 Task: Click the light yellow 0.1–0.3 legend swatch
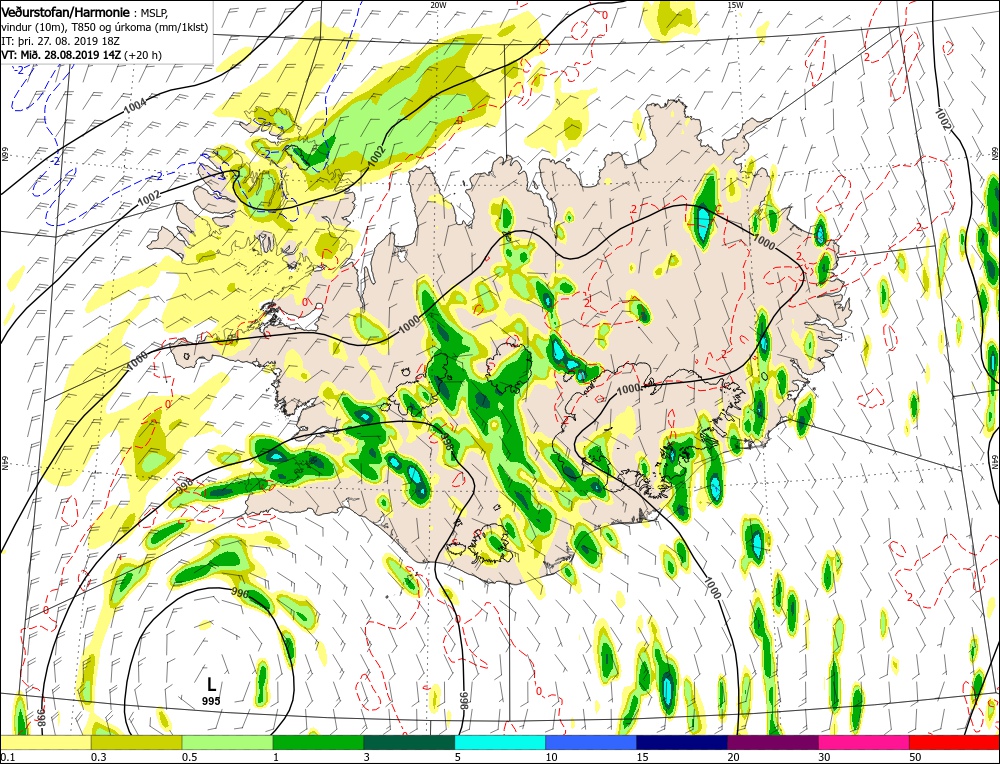[x=46, y=742]
